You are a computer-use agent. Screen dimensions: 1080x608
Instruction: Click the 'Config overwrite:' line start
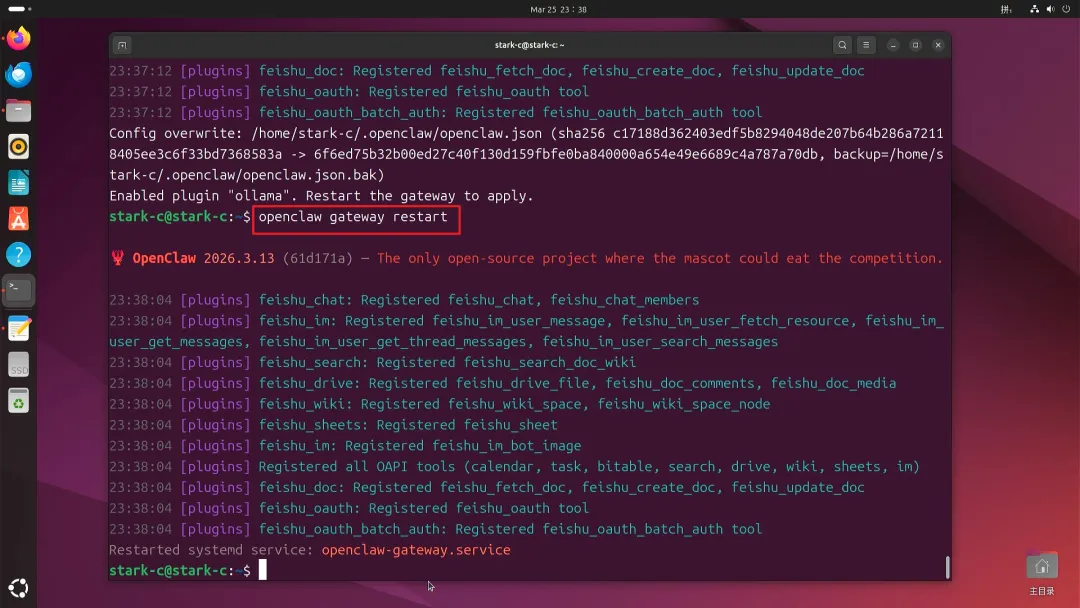(176, 134)
